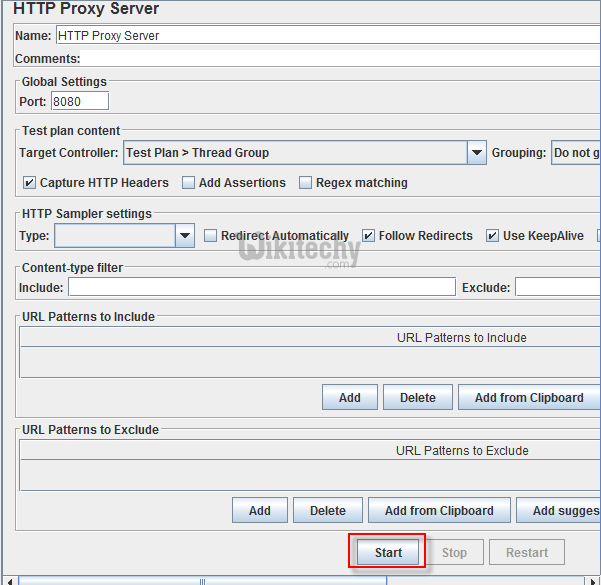This screenshot has height=585, width=601.
Task: Open the Target Controller dropdown
Action: 476,153
